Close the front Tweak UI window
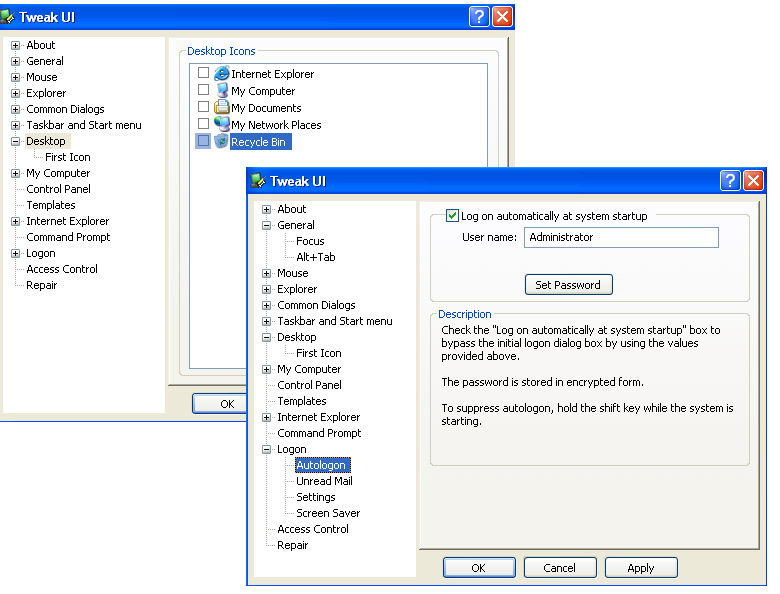The height and width of the screenshot is (594, 780). (x=753, y=181)
